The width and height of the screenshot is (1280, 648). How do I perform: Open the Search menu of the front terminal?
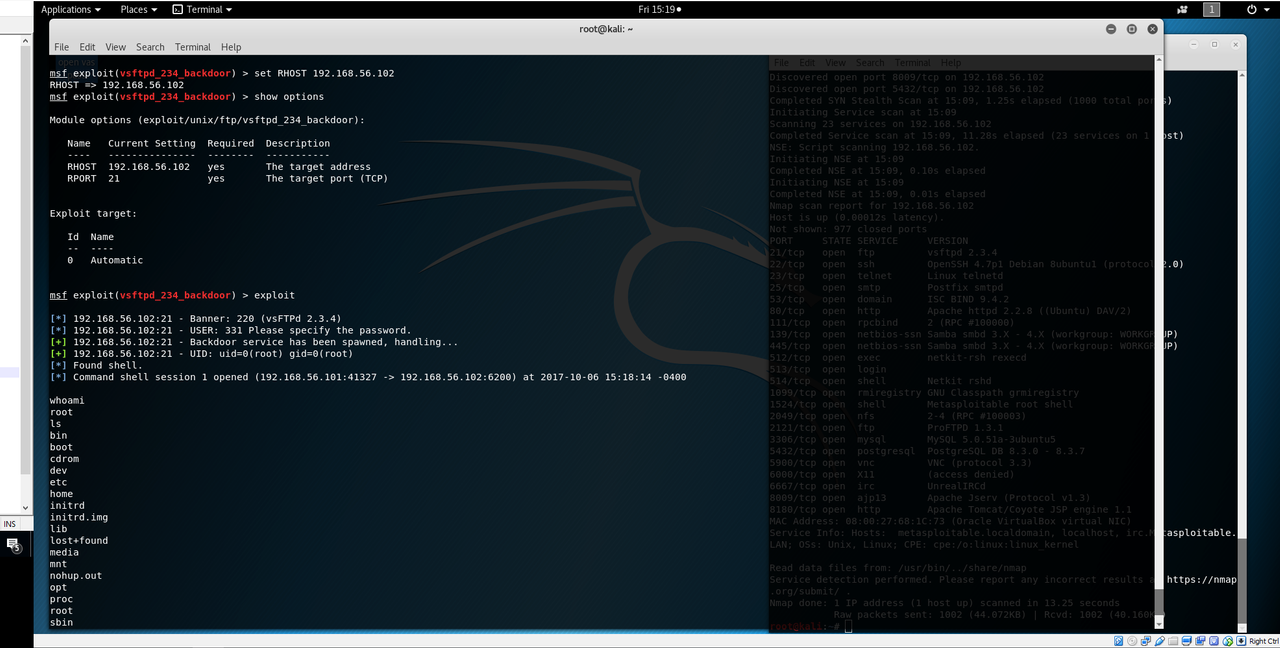150,47
